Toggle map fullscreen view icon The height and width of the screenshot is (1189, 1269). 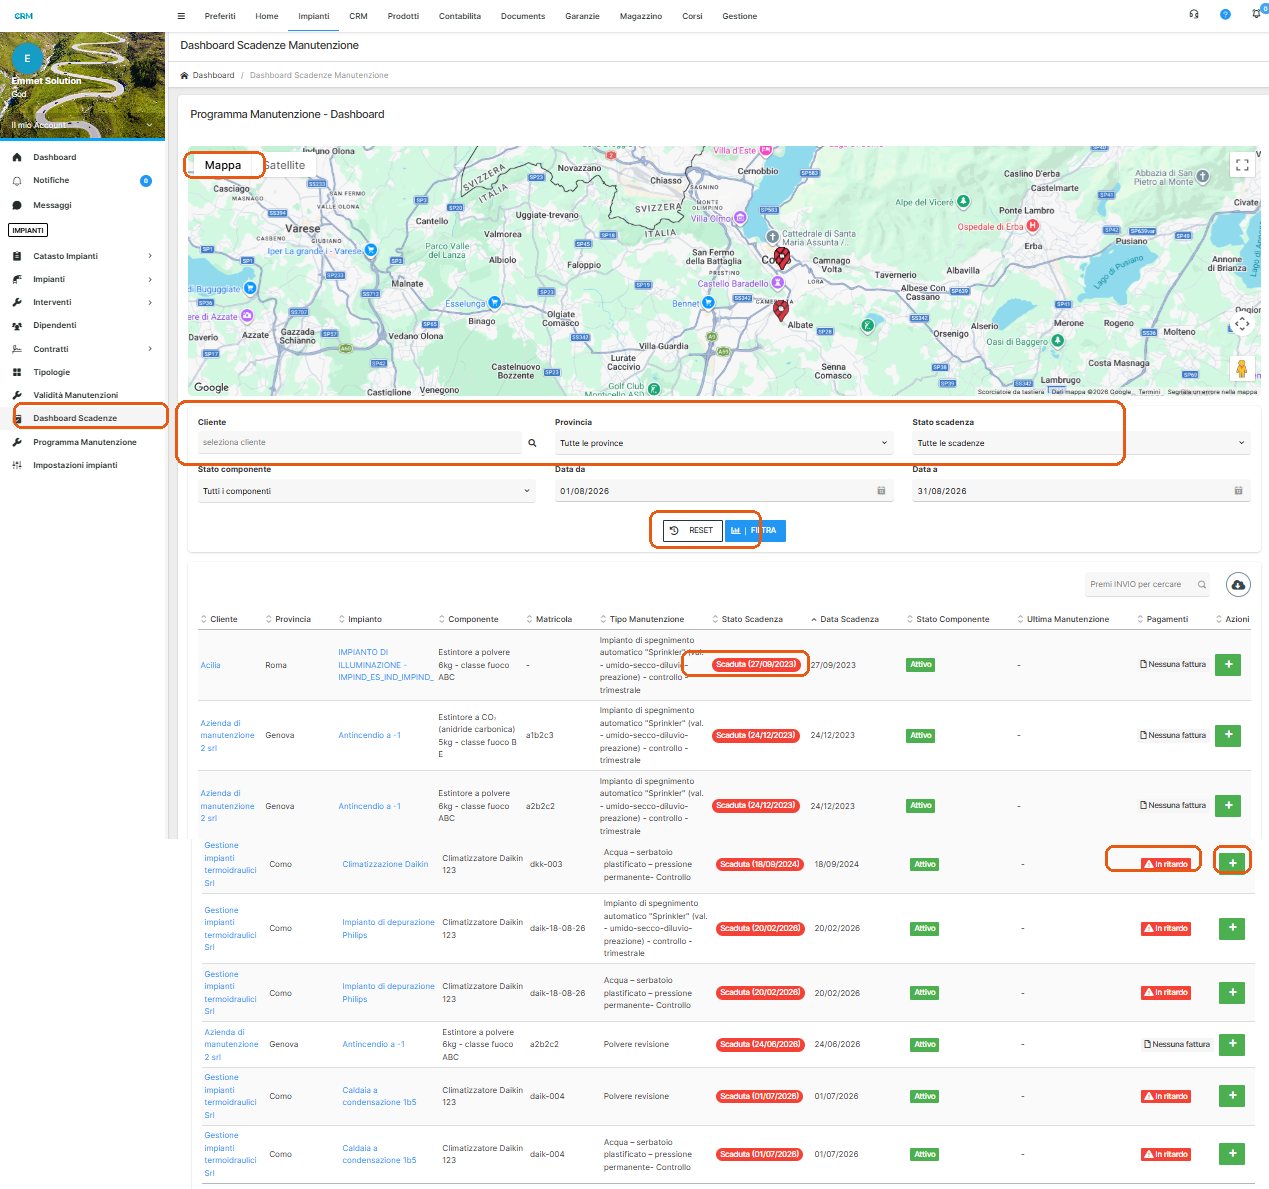pyautogui.click(x=1242, y=165)
